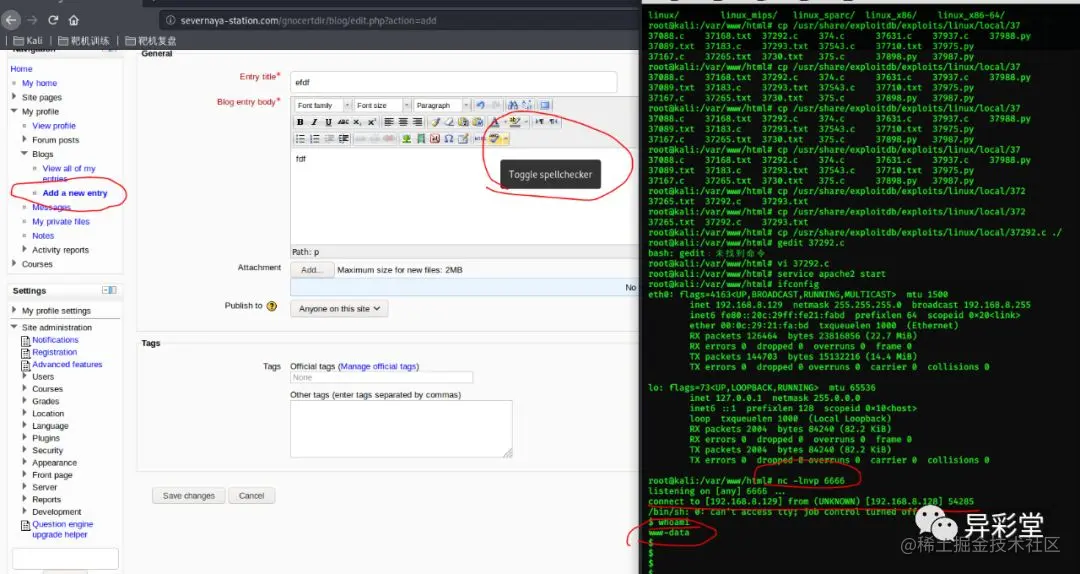This screenshot has width=1080, height=574.
Task: Click Save changes button
Action: [x=189, y=495]
